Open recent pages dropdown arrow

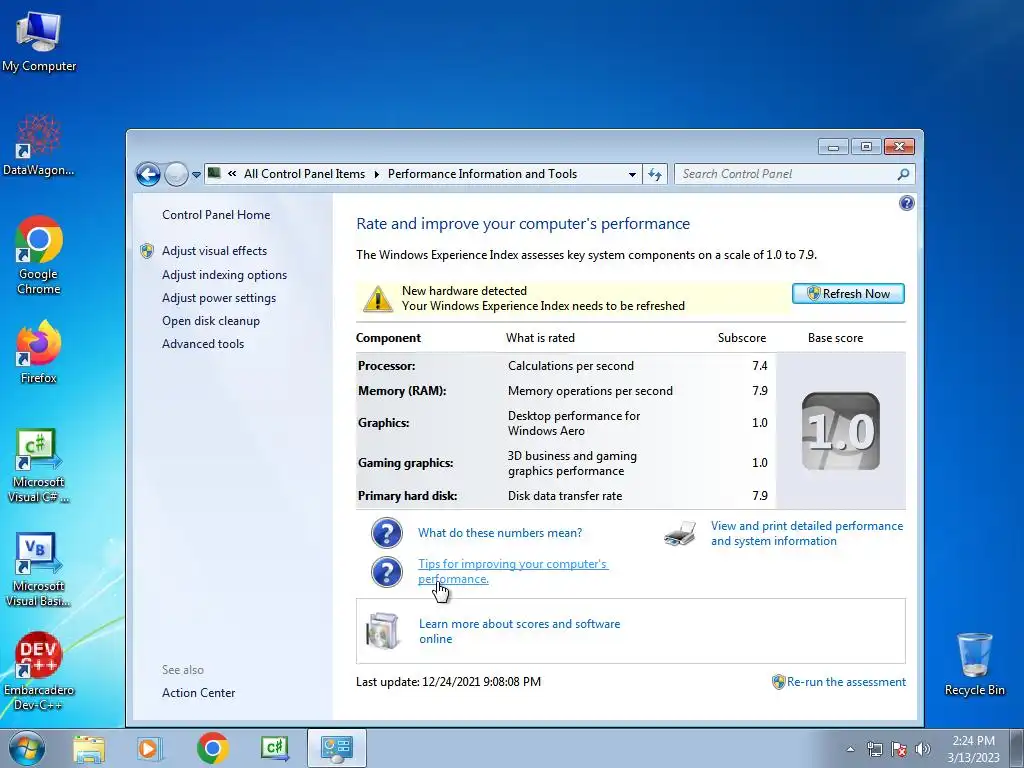[196, 175]
